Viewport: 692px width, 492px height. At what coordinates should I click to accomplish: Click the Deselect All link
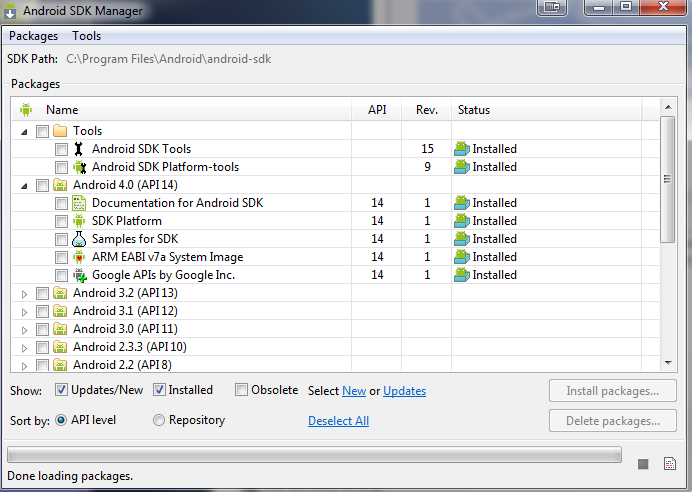click(x=338, y=421)
